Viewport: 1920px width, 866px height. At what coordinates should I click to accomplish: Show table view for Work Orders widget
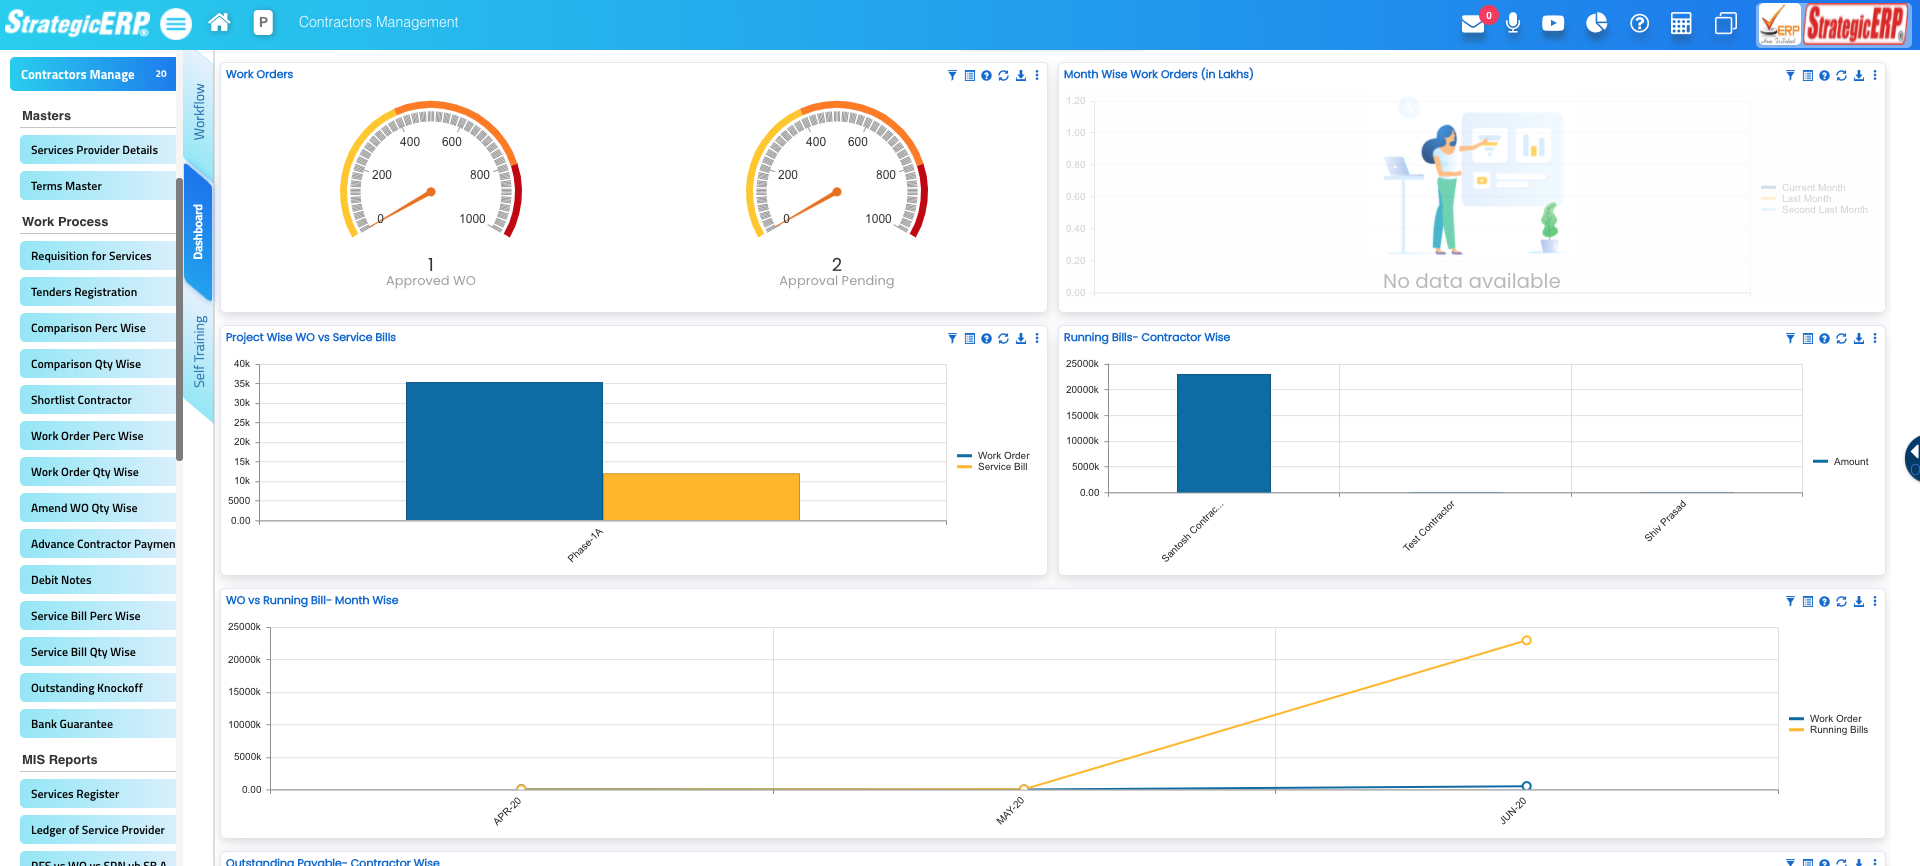(969, 75)
